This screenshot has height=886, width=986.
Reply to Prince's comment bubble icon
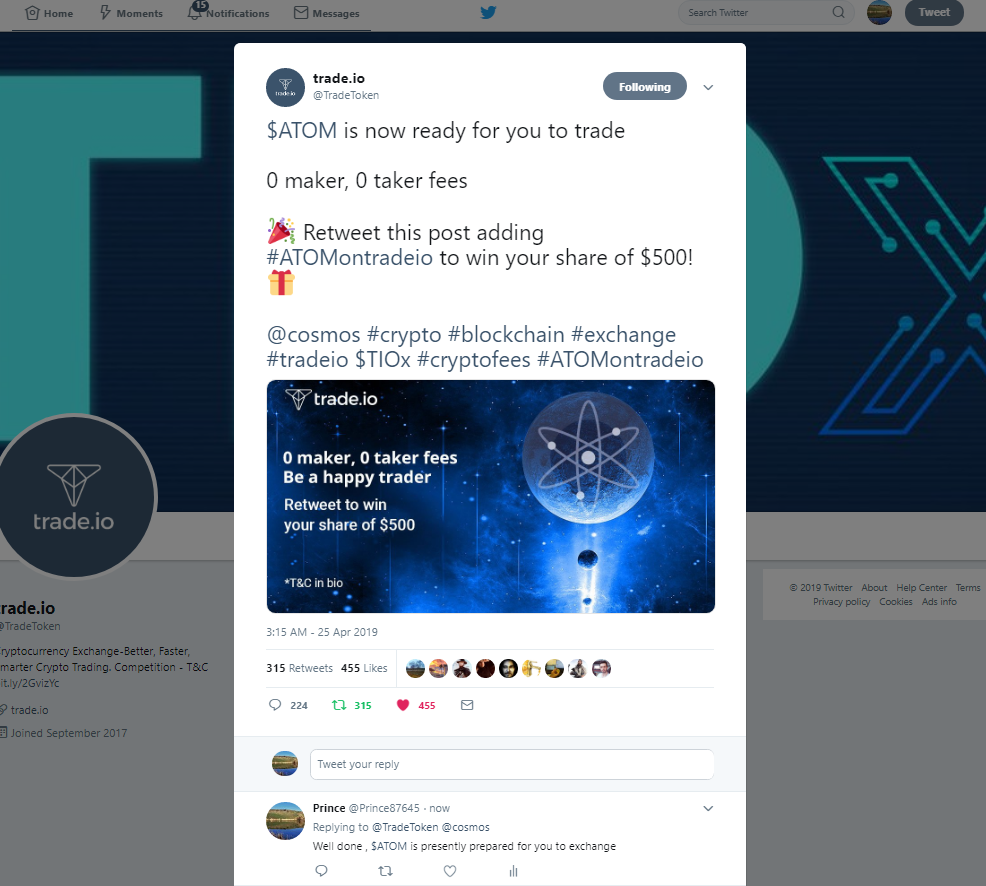point(321,871)
